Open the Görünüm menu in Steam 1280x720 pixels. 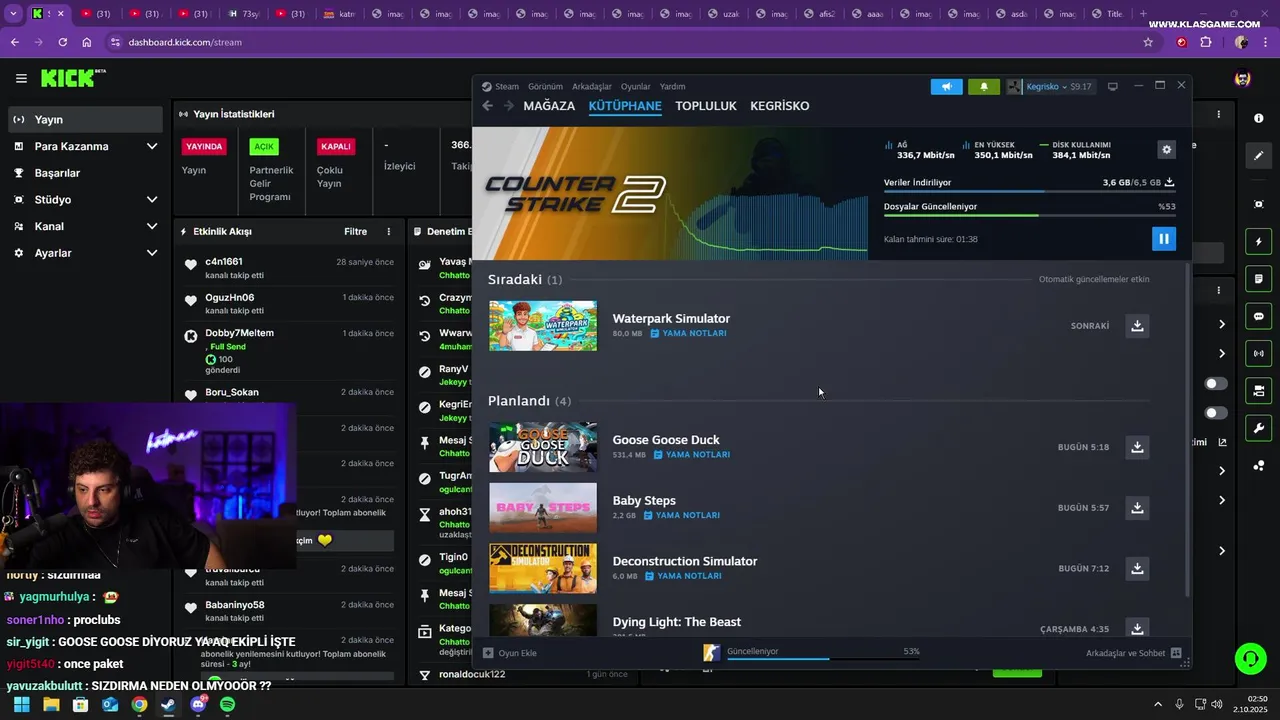[545, 87]
